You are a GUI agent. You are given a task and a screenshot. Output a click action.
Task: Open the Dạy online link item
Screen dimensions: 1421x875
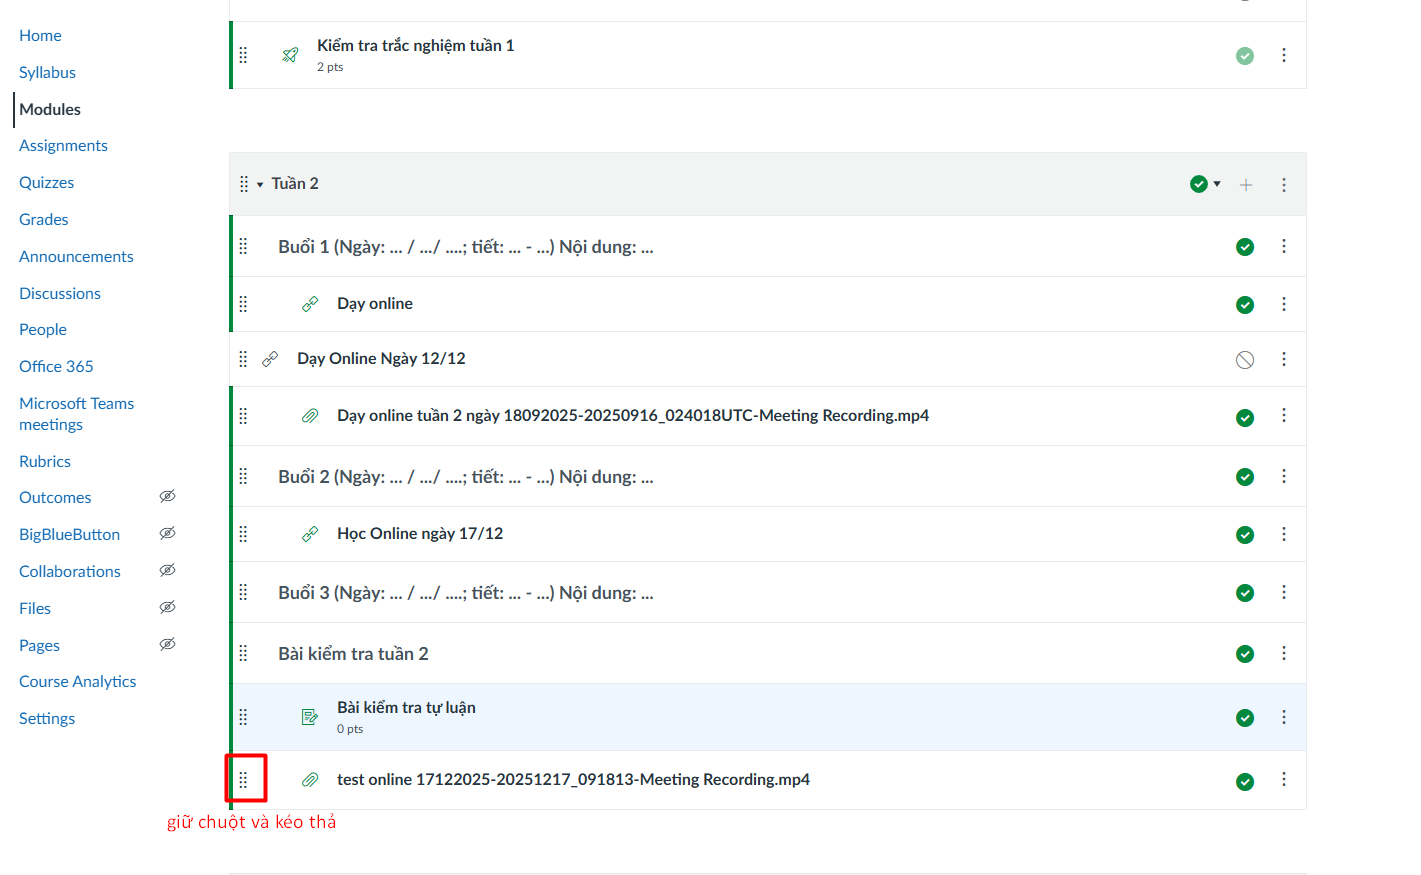click(375, 304)
